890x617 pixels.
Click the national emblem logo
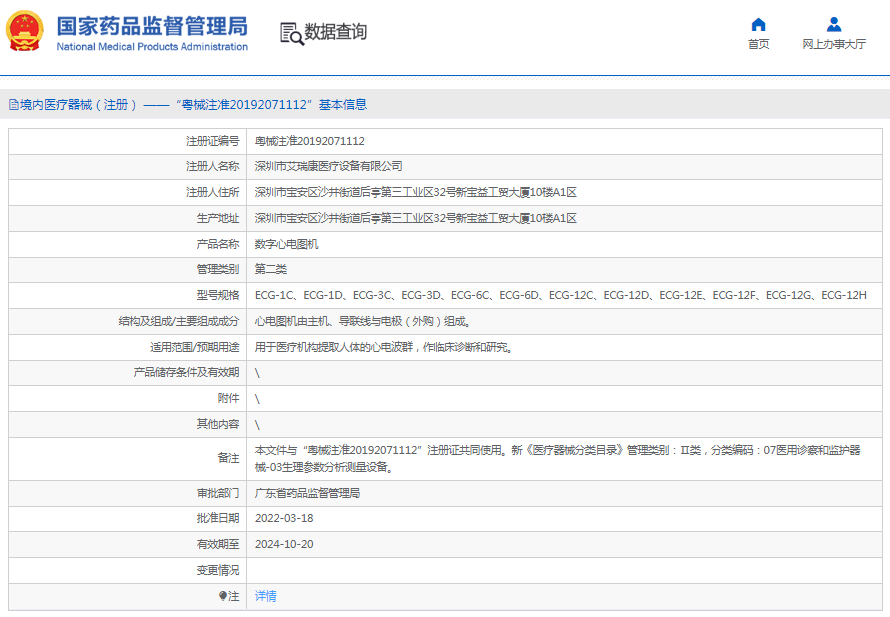click(x=25, y=31)
